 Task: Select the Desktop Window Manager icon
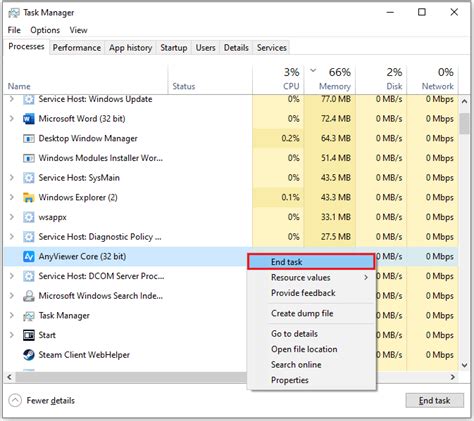[x=29, y=138]
